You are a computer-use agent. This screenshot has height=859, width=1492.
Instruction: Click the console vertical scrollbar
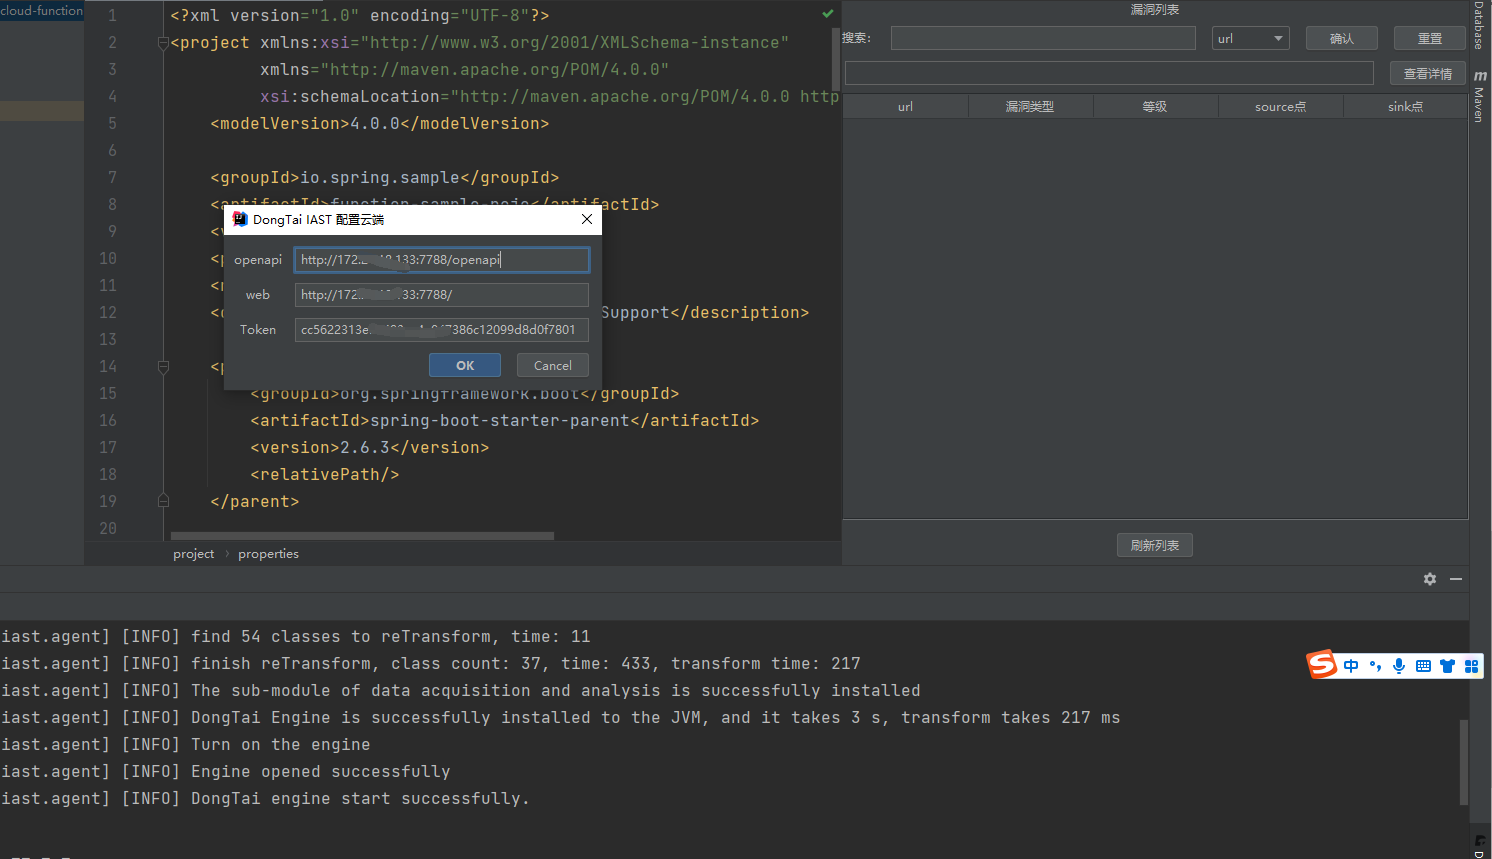(x=1464, y=762)
